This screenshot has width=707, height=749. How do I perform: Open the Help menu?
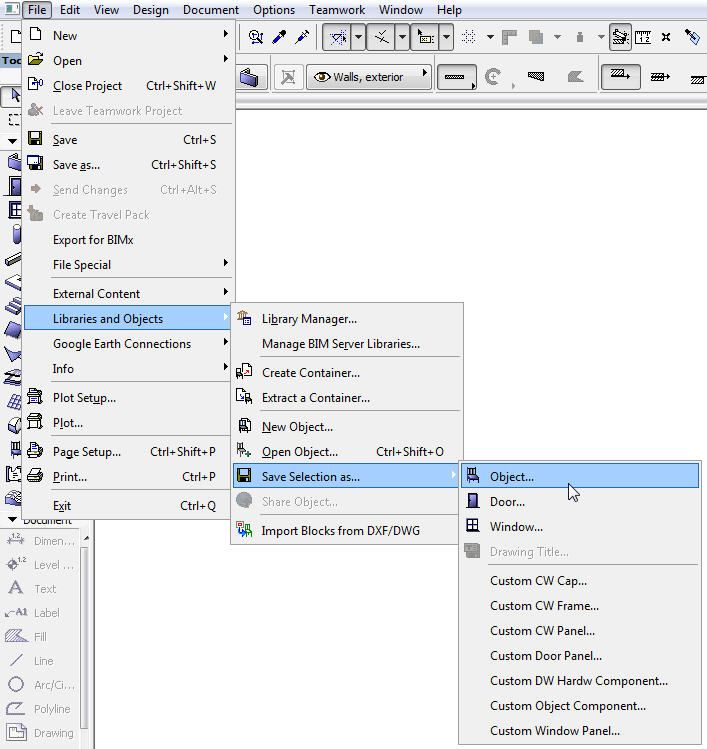[449, 10]
